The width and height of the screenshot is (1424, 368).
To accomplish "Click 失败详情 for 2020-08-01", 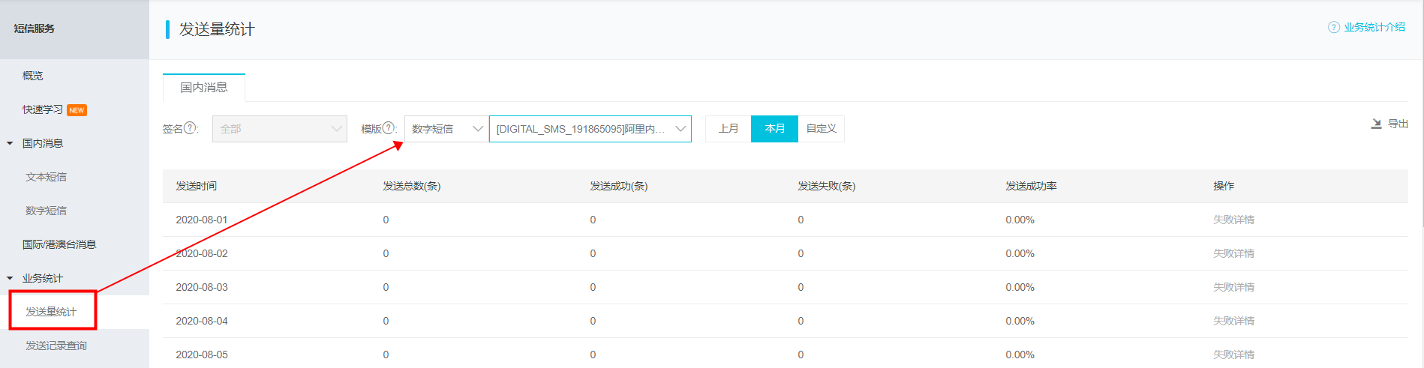I will point(1233,219).
